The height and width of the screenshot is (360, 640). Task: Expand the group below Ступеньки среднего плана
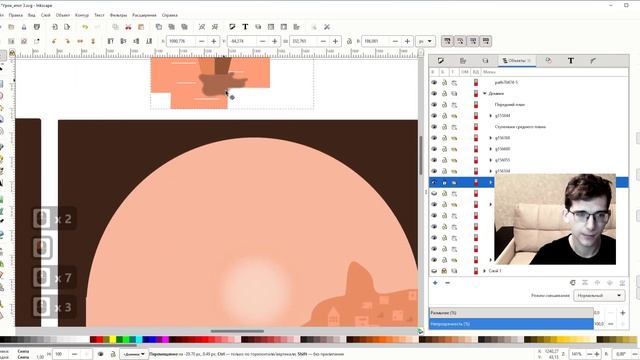pos(491,138)
